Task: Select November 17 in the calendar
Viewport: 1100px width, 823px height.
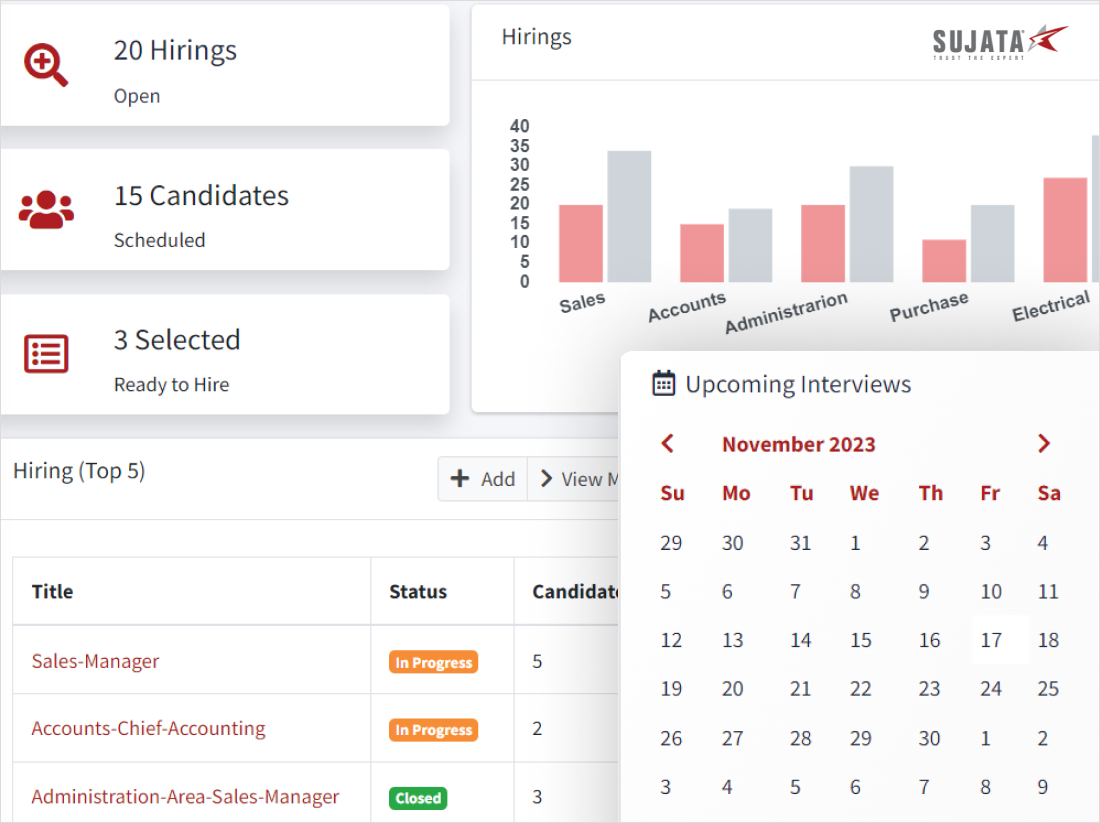Action: click(x=991, y=640)
